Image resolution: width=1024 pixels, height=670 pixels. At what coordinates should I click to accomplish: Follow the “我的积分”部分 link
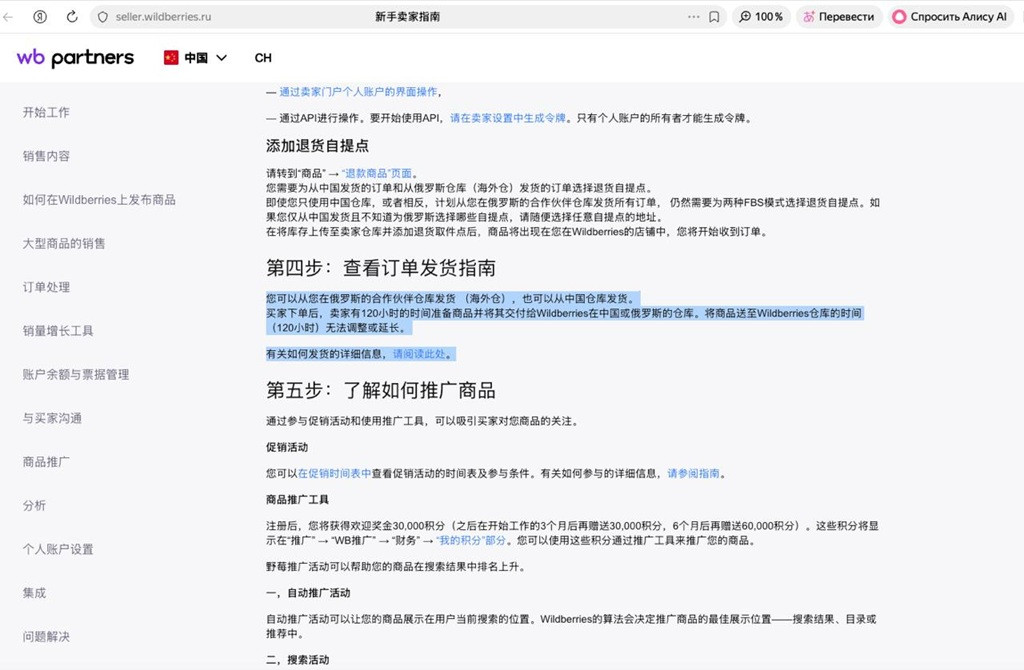[x=471, y=541]
